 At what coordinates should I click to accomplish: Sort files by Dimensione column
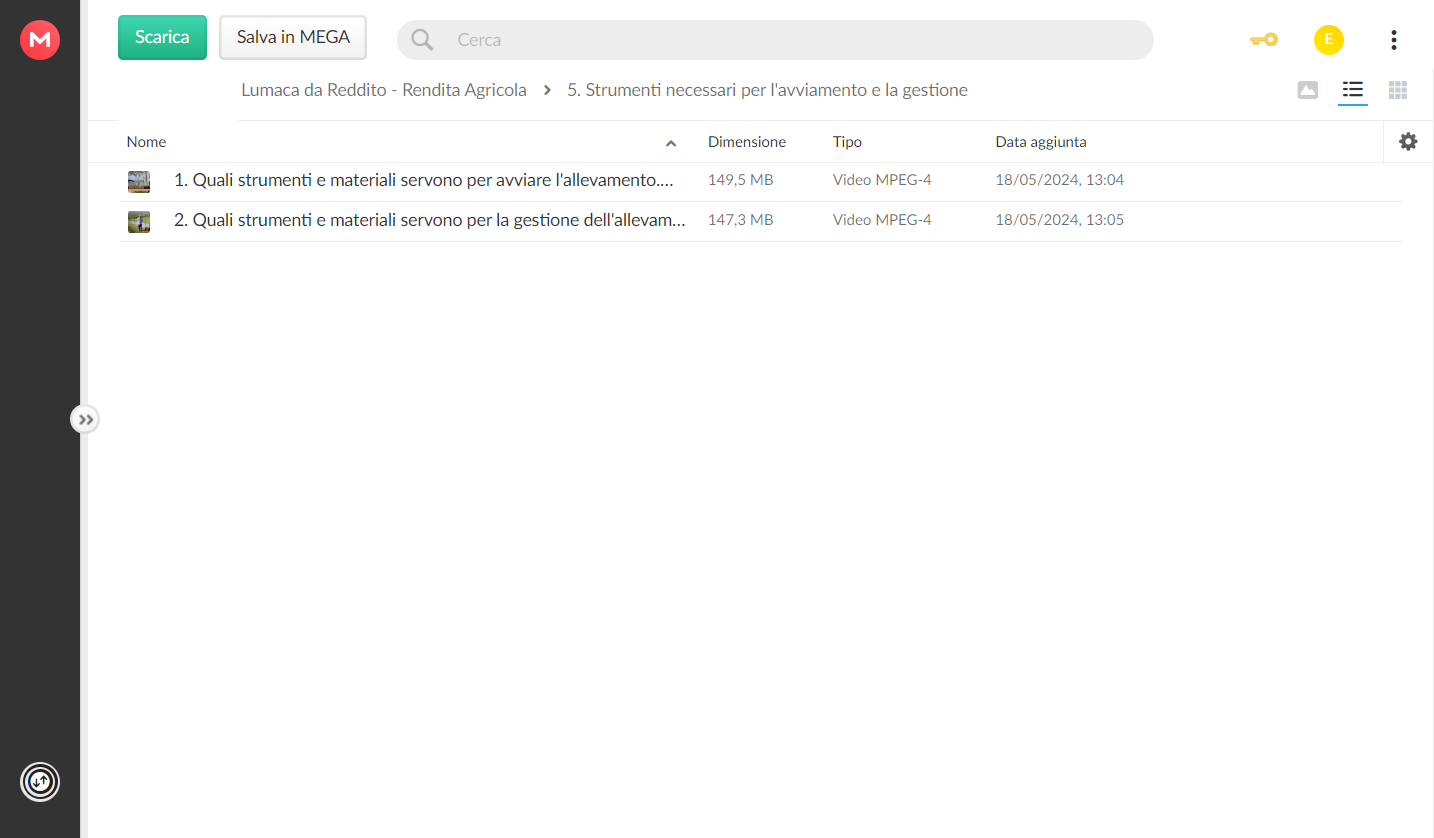(x=747, y=142)
